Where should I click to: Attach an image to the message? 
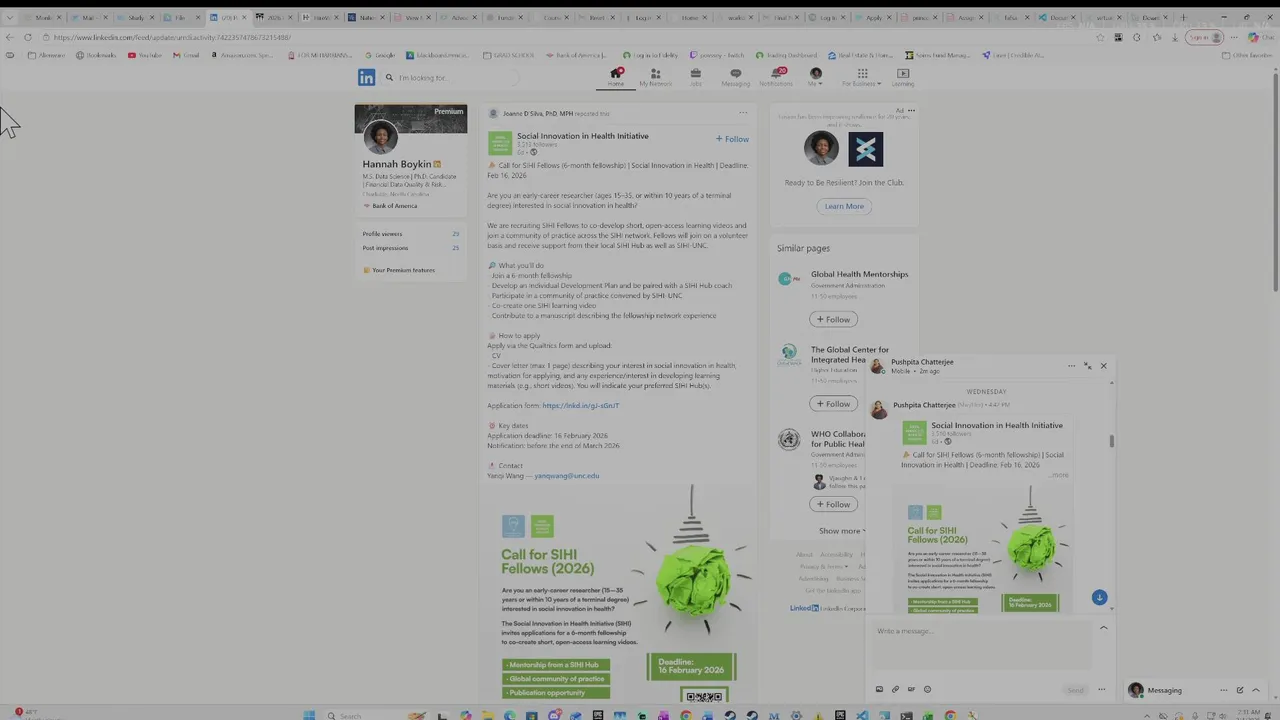[880, 689]
